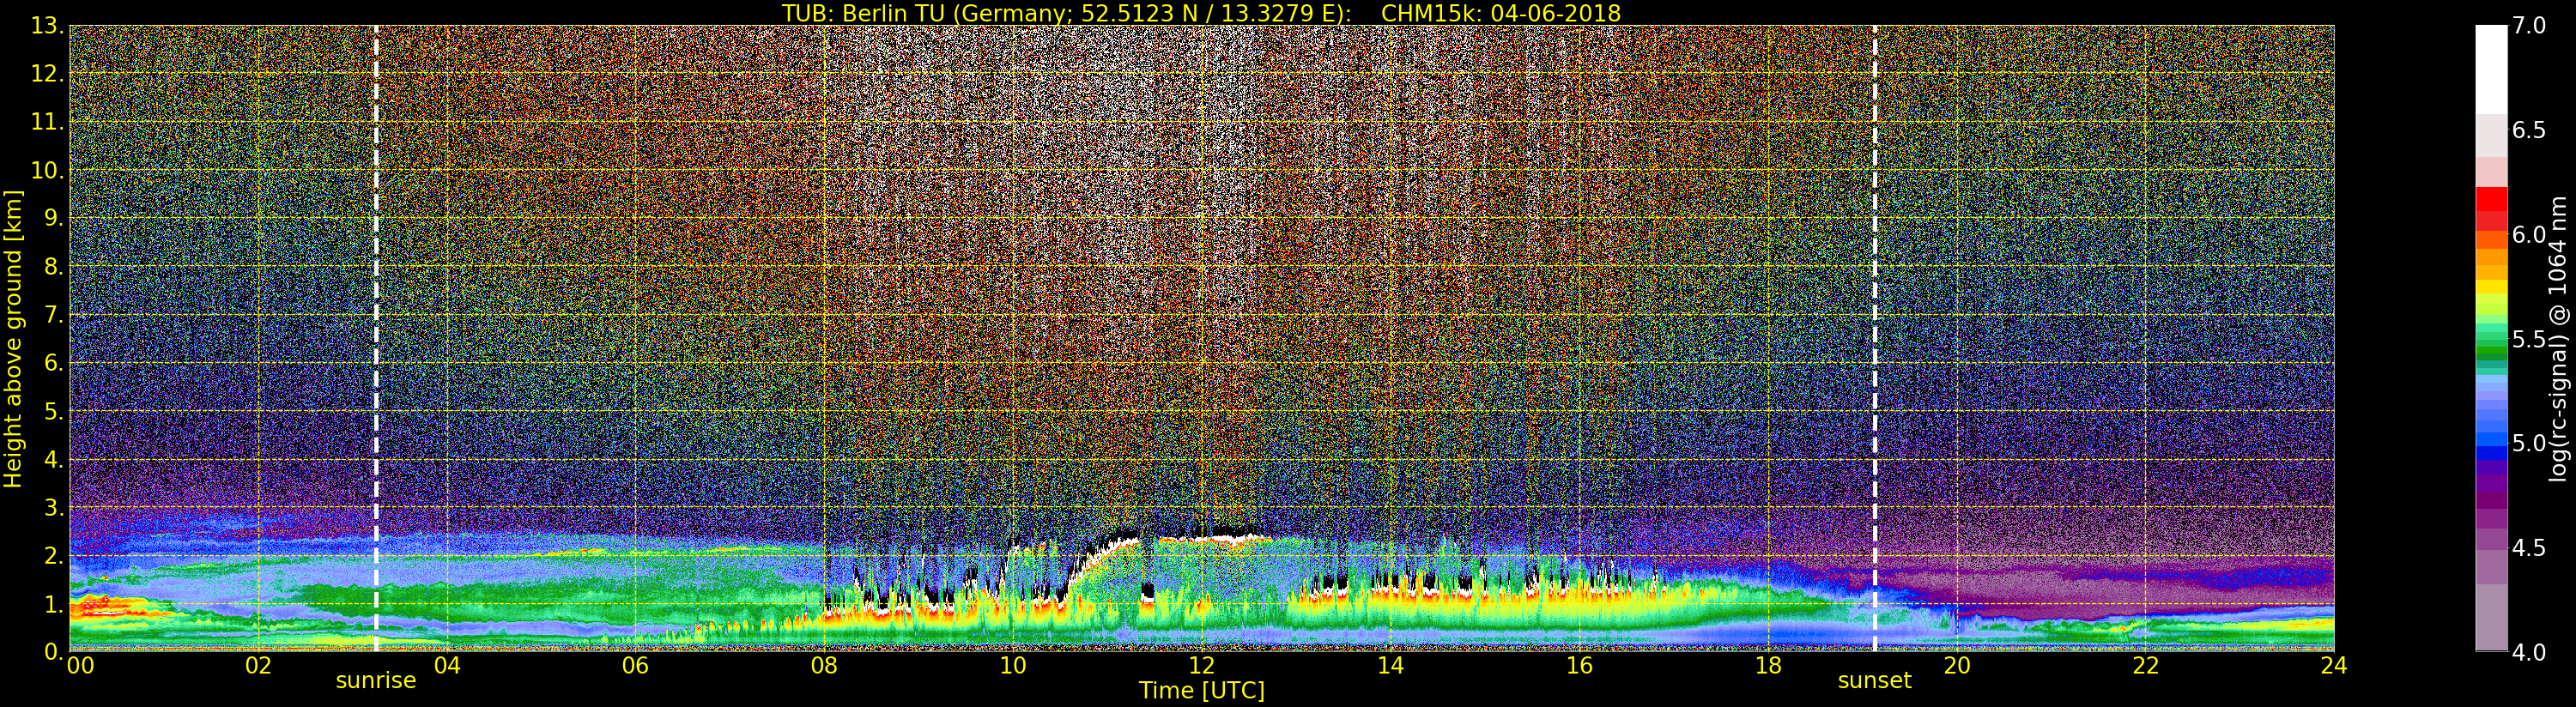This screenshot has height=707, width=2576.
Task: Click the 12 tick on the time axis
Action: (x=1201, y=666)
